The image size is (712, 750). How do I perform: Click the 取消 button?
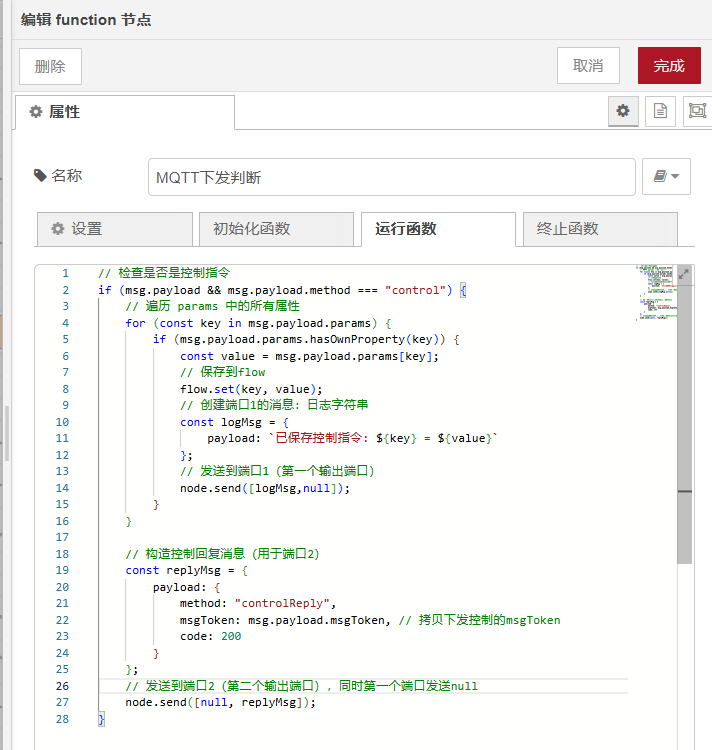point(588,66)
